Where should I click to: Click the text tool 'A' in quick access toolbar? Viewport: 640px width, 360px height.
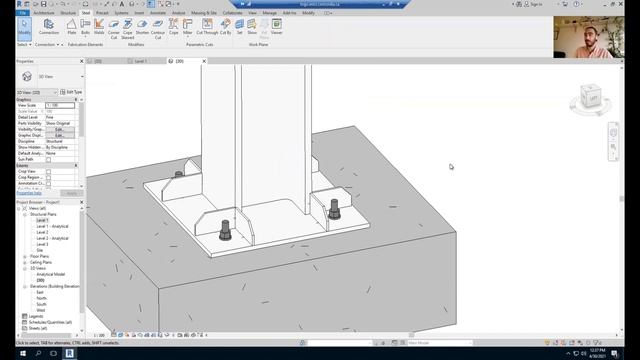point(122,4)
